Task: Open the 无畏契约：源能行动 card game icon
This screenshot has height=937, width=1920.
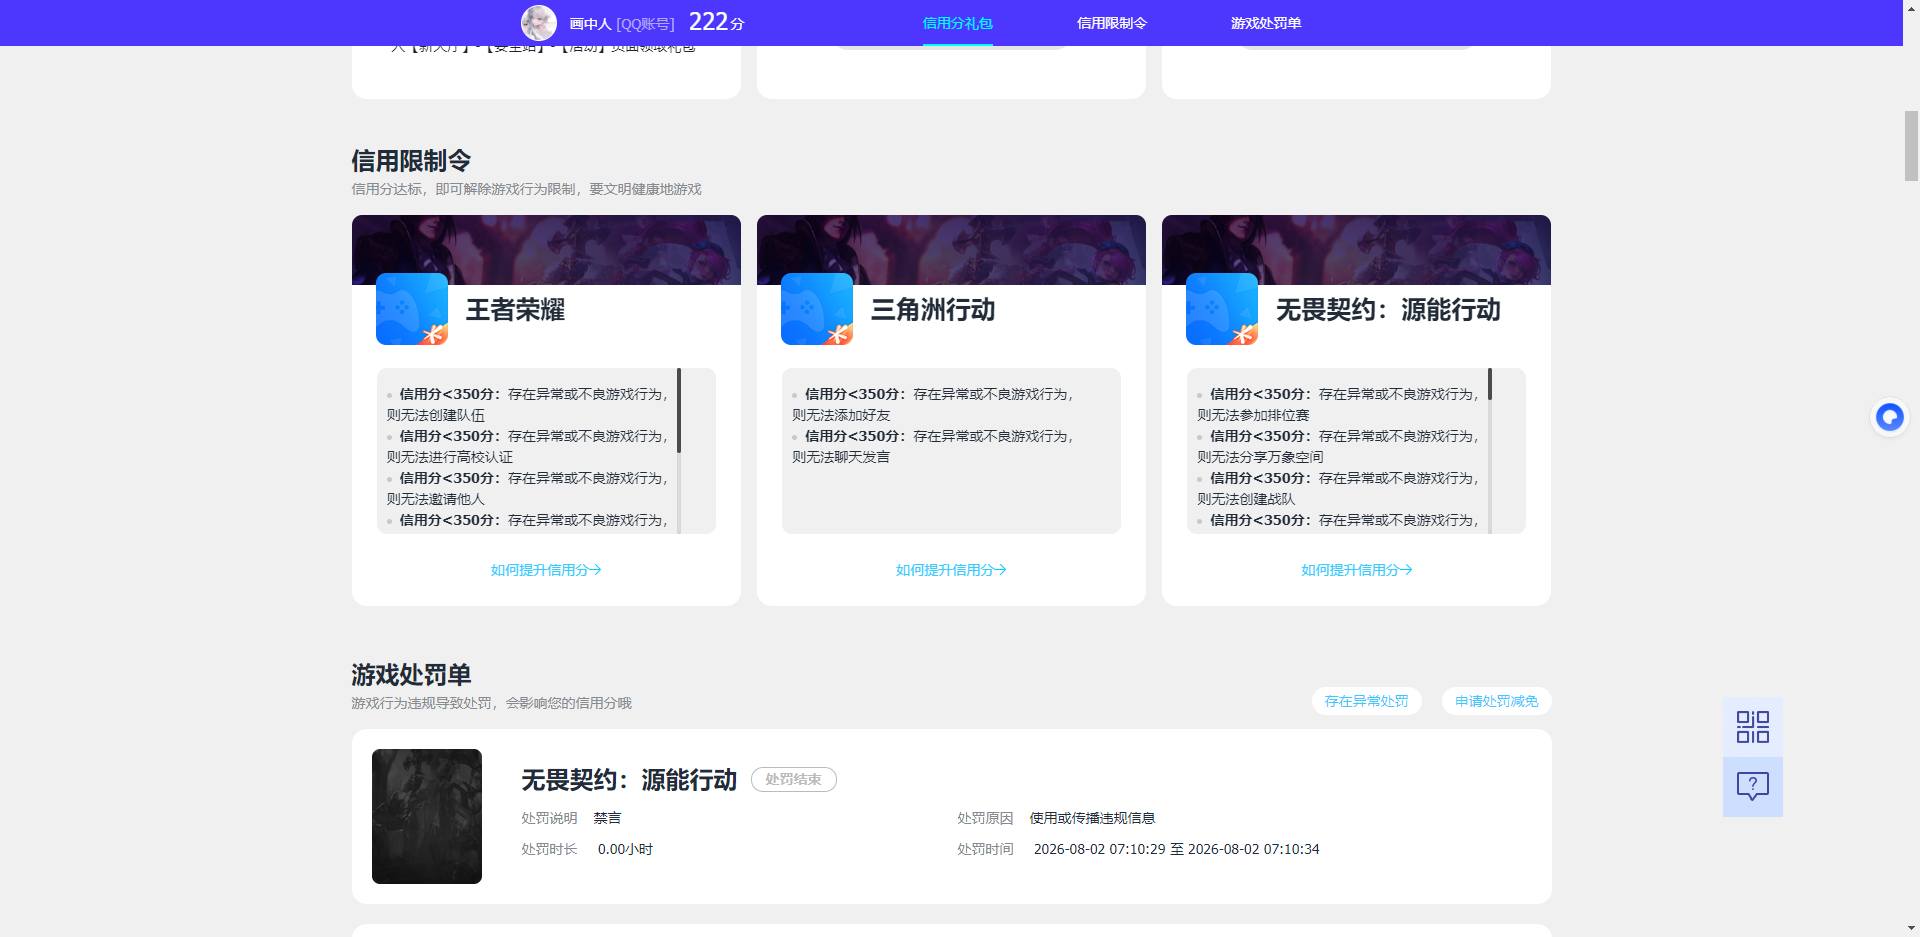Action: [x=1222, y=309]
